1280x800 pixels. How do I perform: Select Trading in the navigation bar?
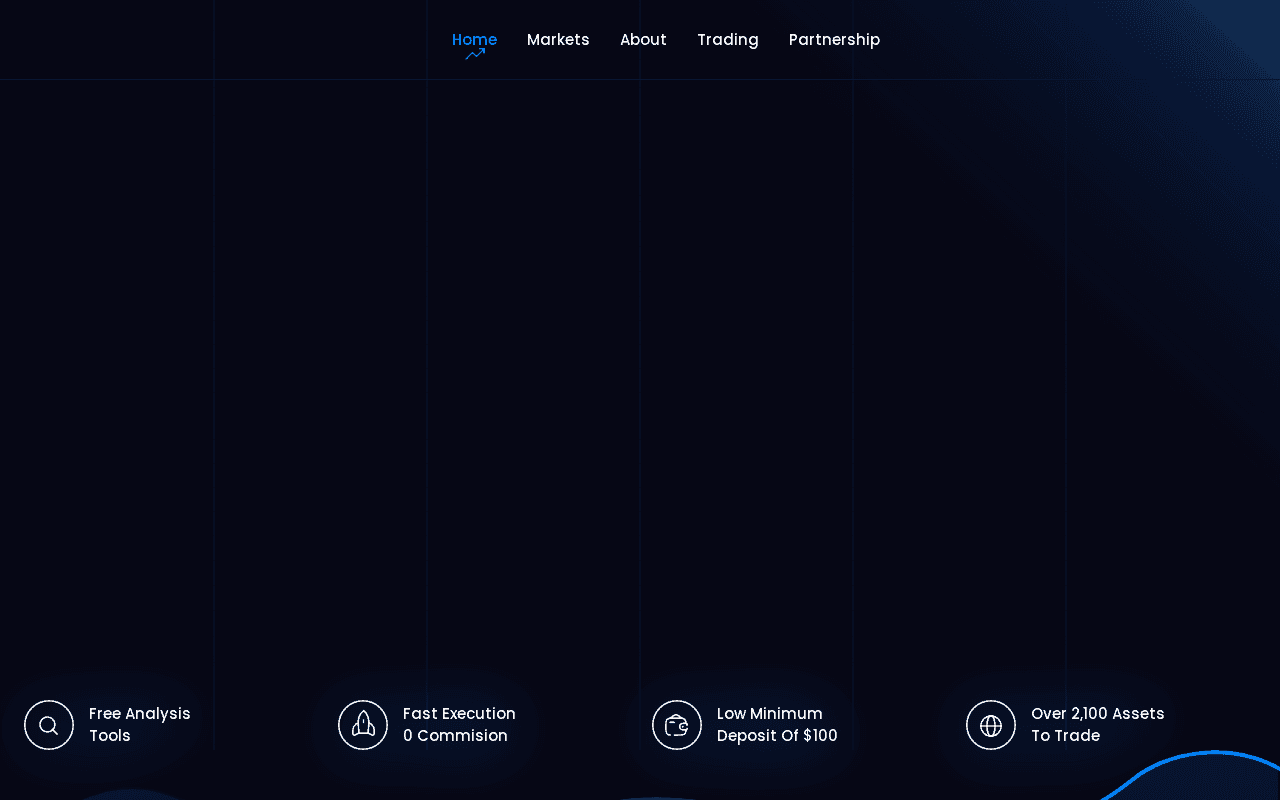728,40
